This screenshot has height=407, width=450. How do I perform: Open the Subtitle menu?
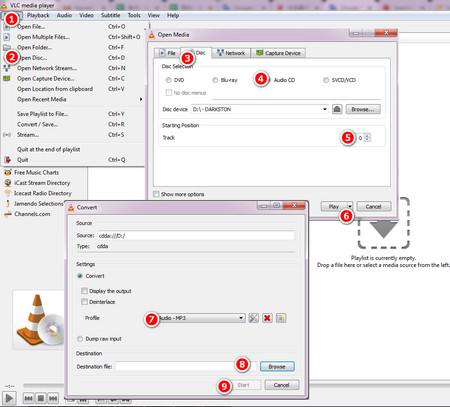tap(111, 15)
